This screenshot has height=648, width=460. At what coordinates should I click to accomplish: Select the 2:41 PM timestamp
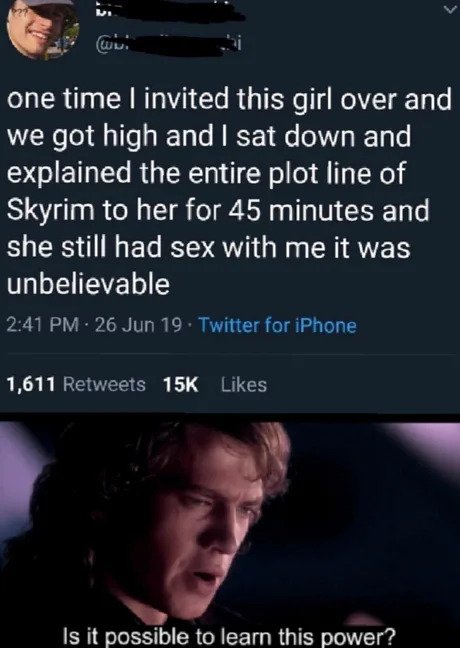(x=43, y=326)
